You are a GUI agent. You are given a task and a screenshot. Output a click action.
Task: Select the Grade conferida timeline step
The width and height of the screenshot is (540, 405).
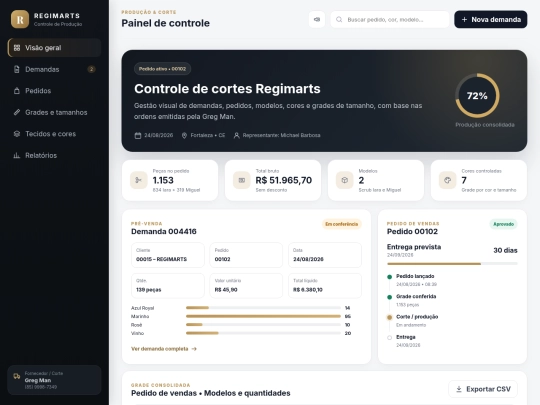pos(415,300)
